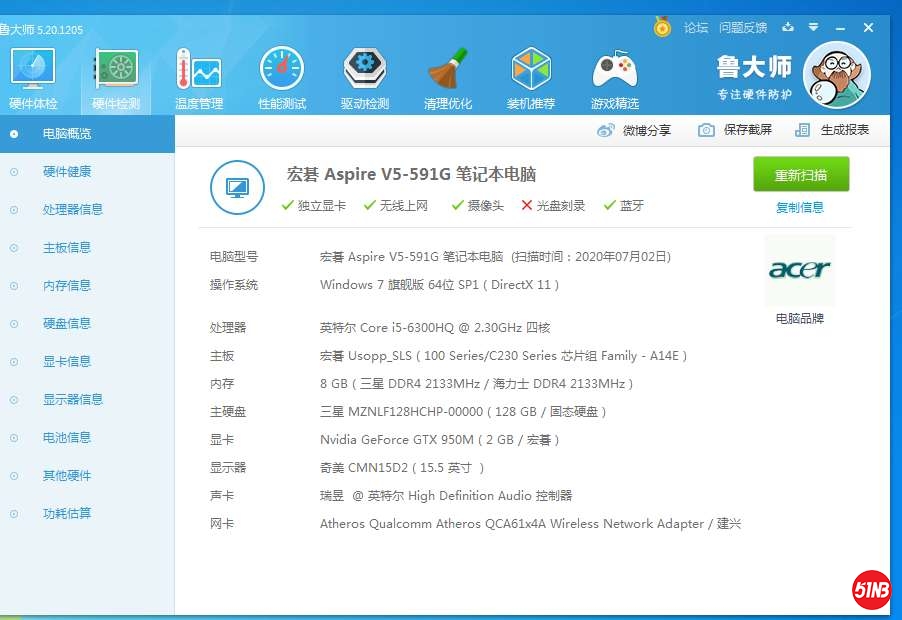This screenshot has width=902, height=620.
Task: Go to 电池信息 sidebar item
Action: pyautogui.click(x=67, y=437)
